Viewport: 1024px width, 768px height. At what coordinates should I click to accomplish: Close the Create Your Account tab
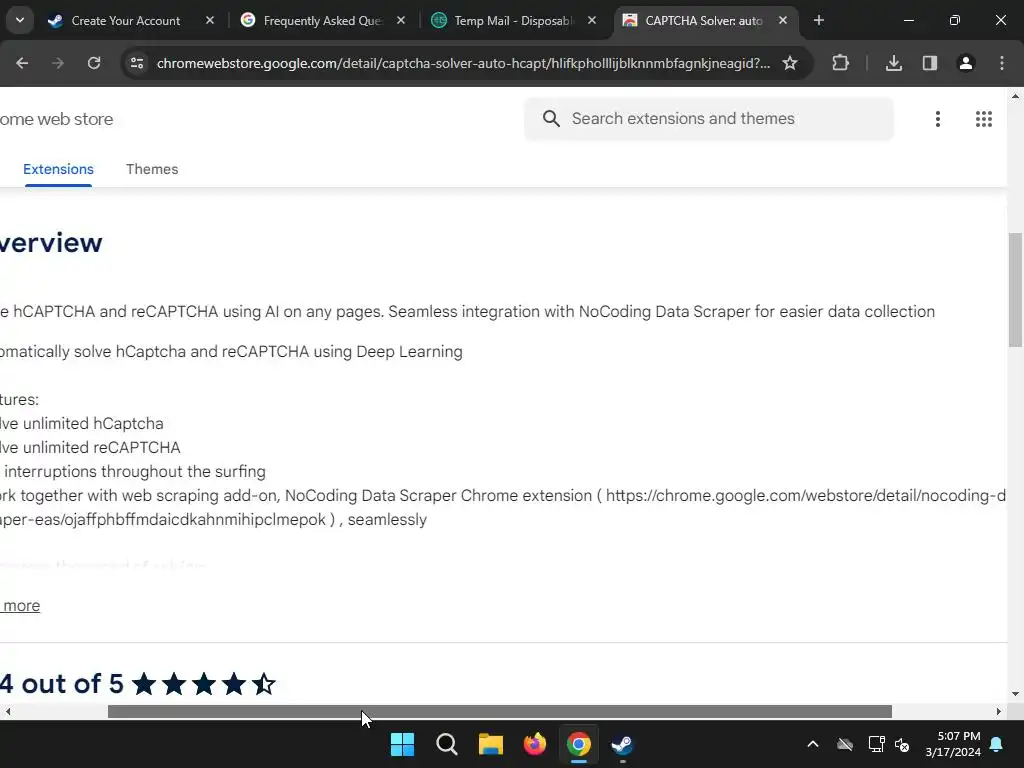[210, 20]
